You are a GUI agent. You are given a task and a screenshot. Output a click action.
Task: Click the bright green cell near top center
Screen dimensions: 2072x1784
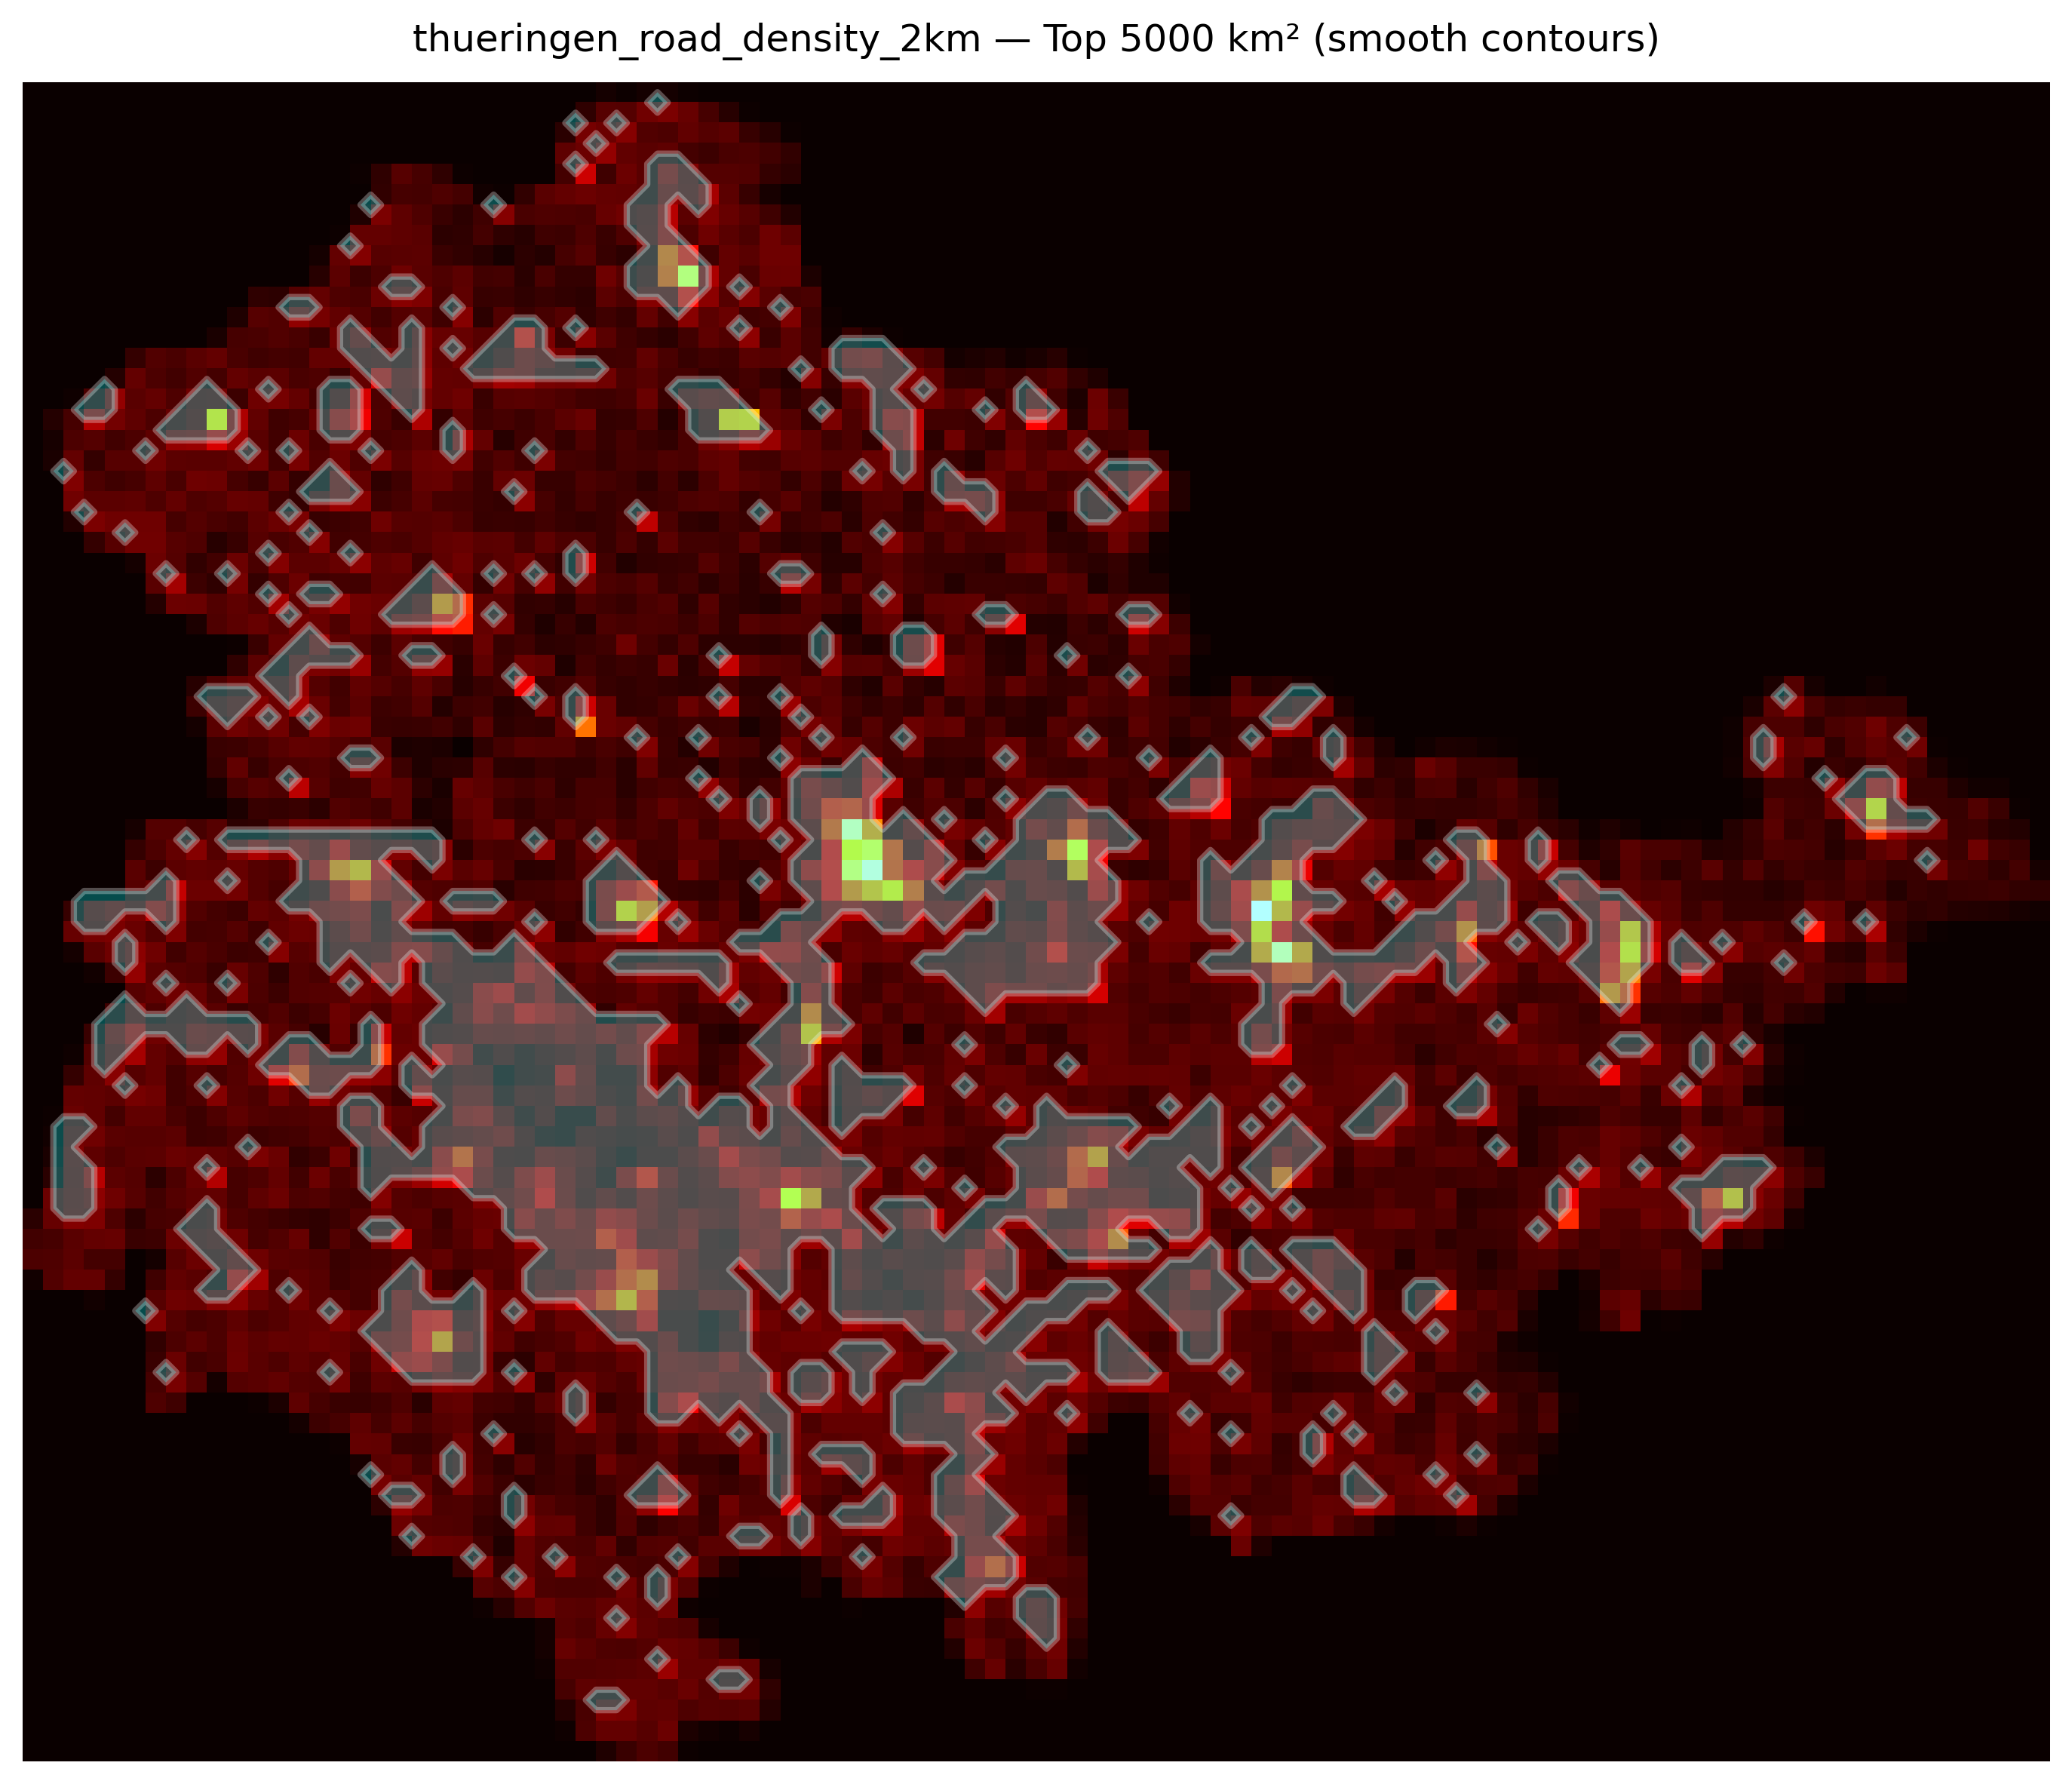(688, 276)
